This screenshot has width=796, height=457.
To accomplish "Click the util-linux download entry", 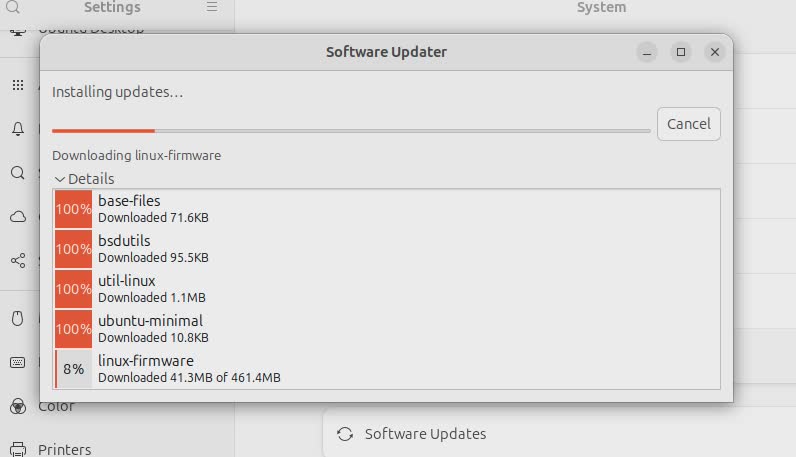I will coord(387,289).
